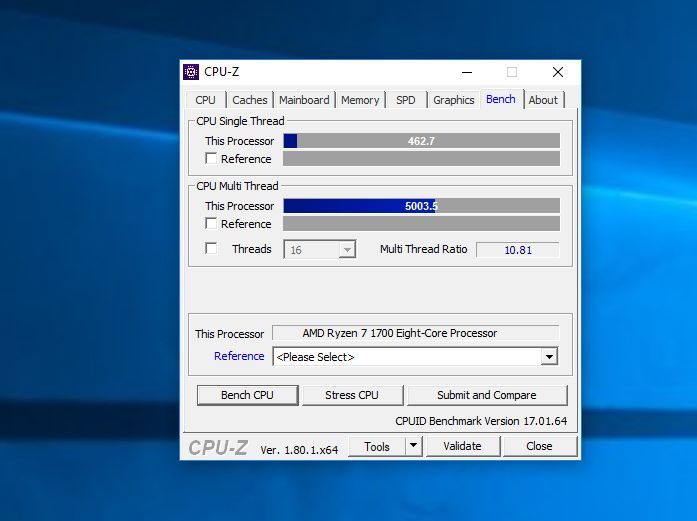Click the Multi Thread Ratio value 10.81

coord(518,250)
